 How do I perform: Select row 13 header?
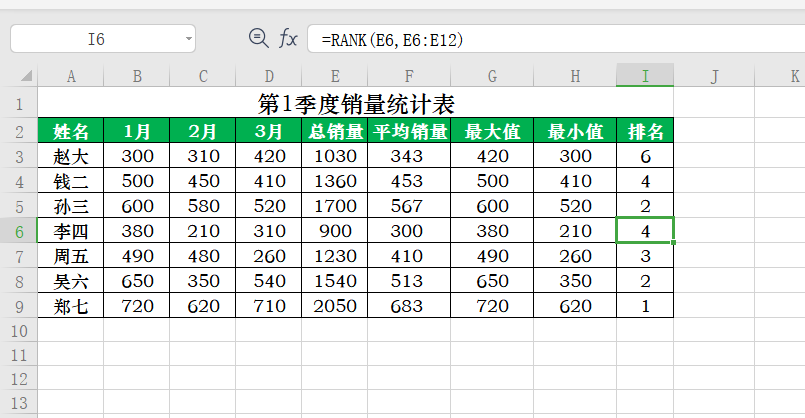(19, 403)
